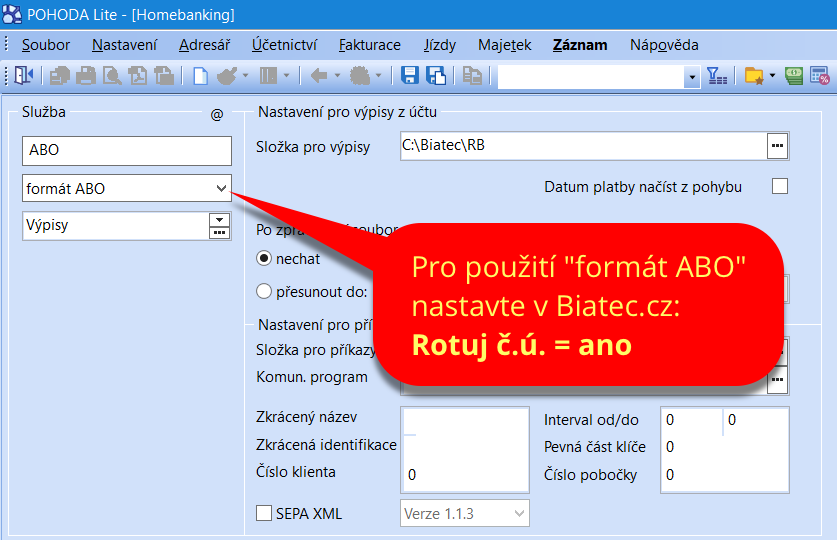
Task: Click the 'Číslo klienta' field showing 0
Action: [x=465, y=474]
